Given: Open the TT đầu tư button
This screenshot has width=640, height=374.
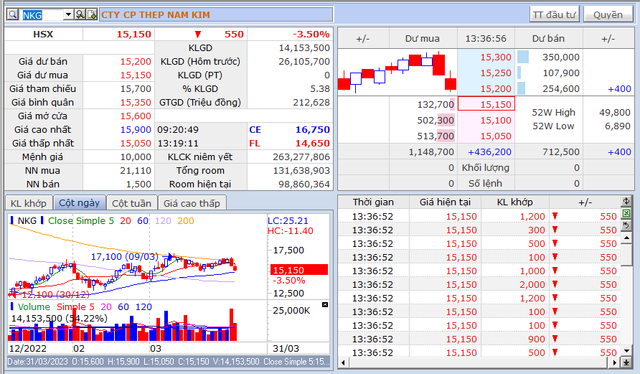Looking at the screenshot, I should tap(554, 15).
